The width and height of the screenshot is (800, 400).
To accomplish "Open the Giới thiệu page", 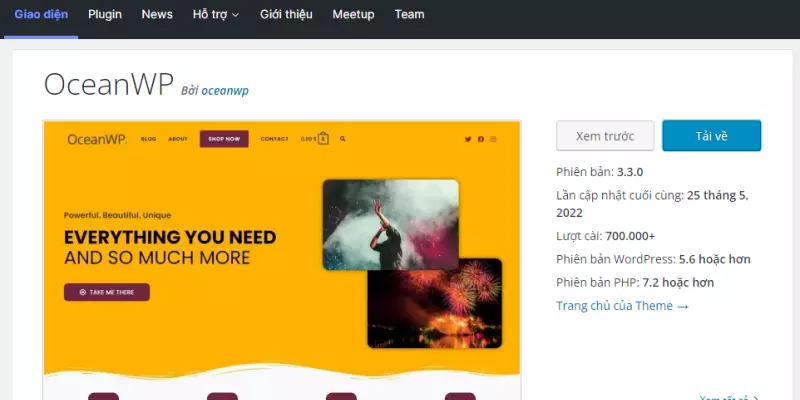I will click(x=286, y=14).
